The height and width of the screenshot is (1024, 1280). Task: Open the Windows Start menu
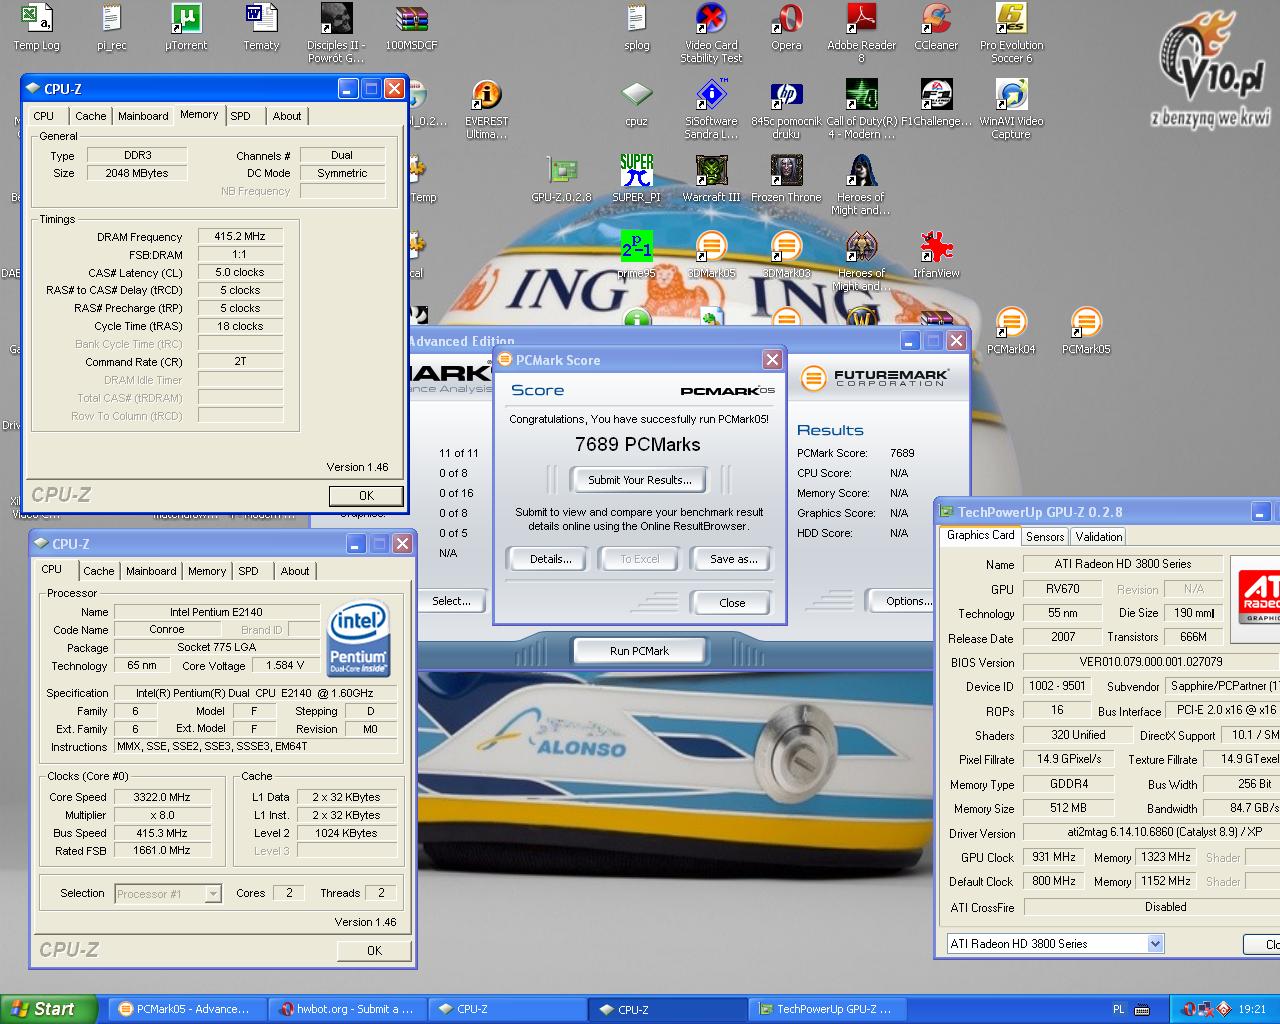[48, 1009]
